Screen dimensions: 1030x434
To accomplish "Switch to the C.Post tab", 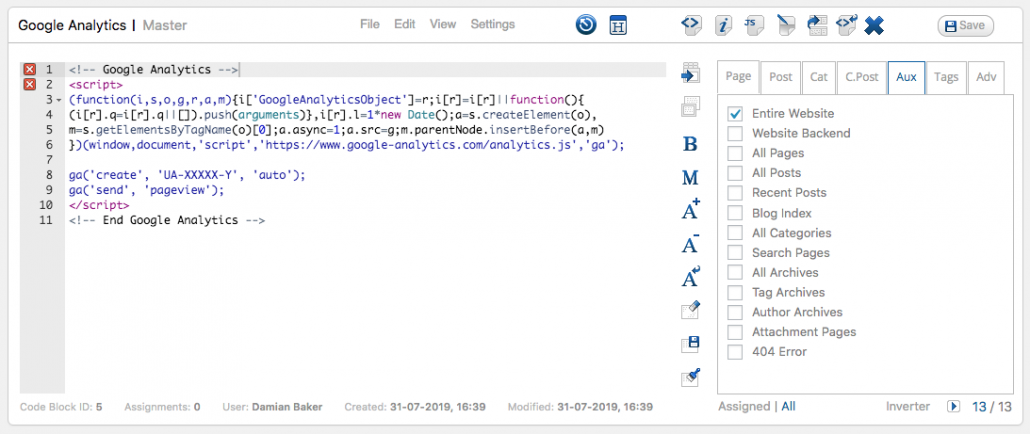I will [x=861, y=77].
